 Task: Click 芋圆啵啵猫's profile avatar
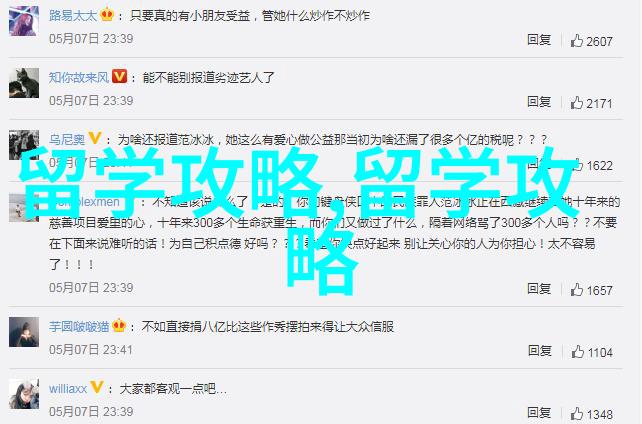pyautogui.click(x=24, y=332)
